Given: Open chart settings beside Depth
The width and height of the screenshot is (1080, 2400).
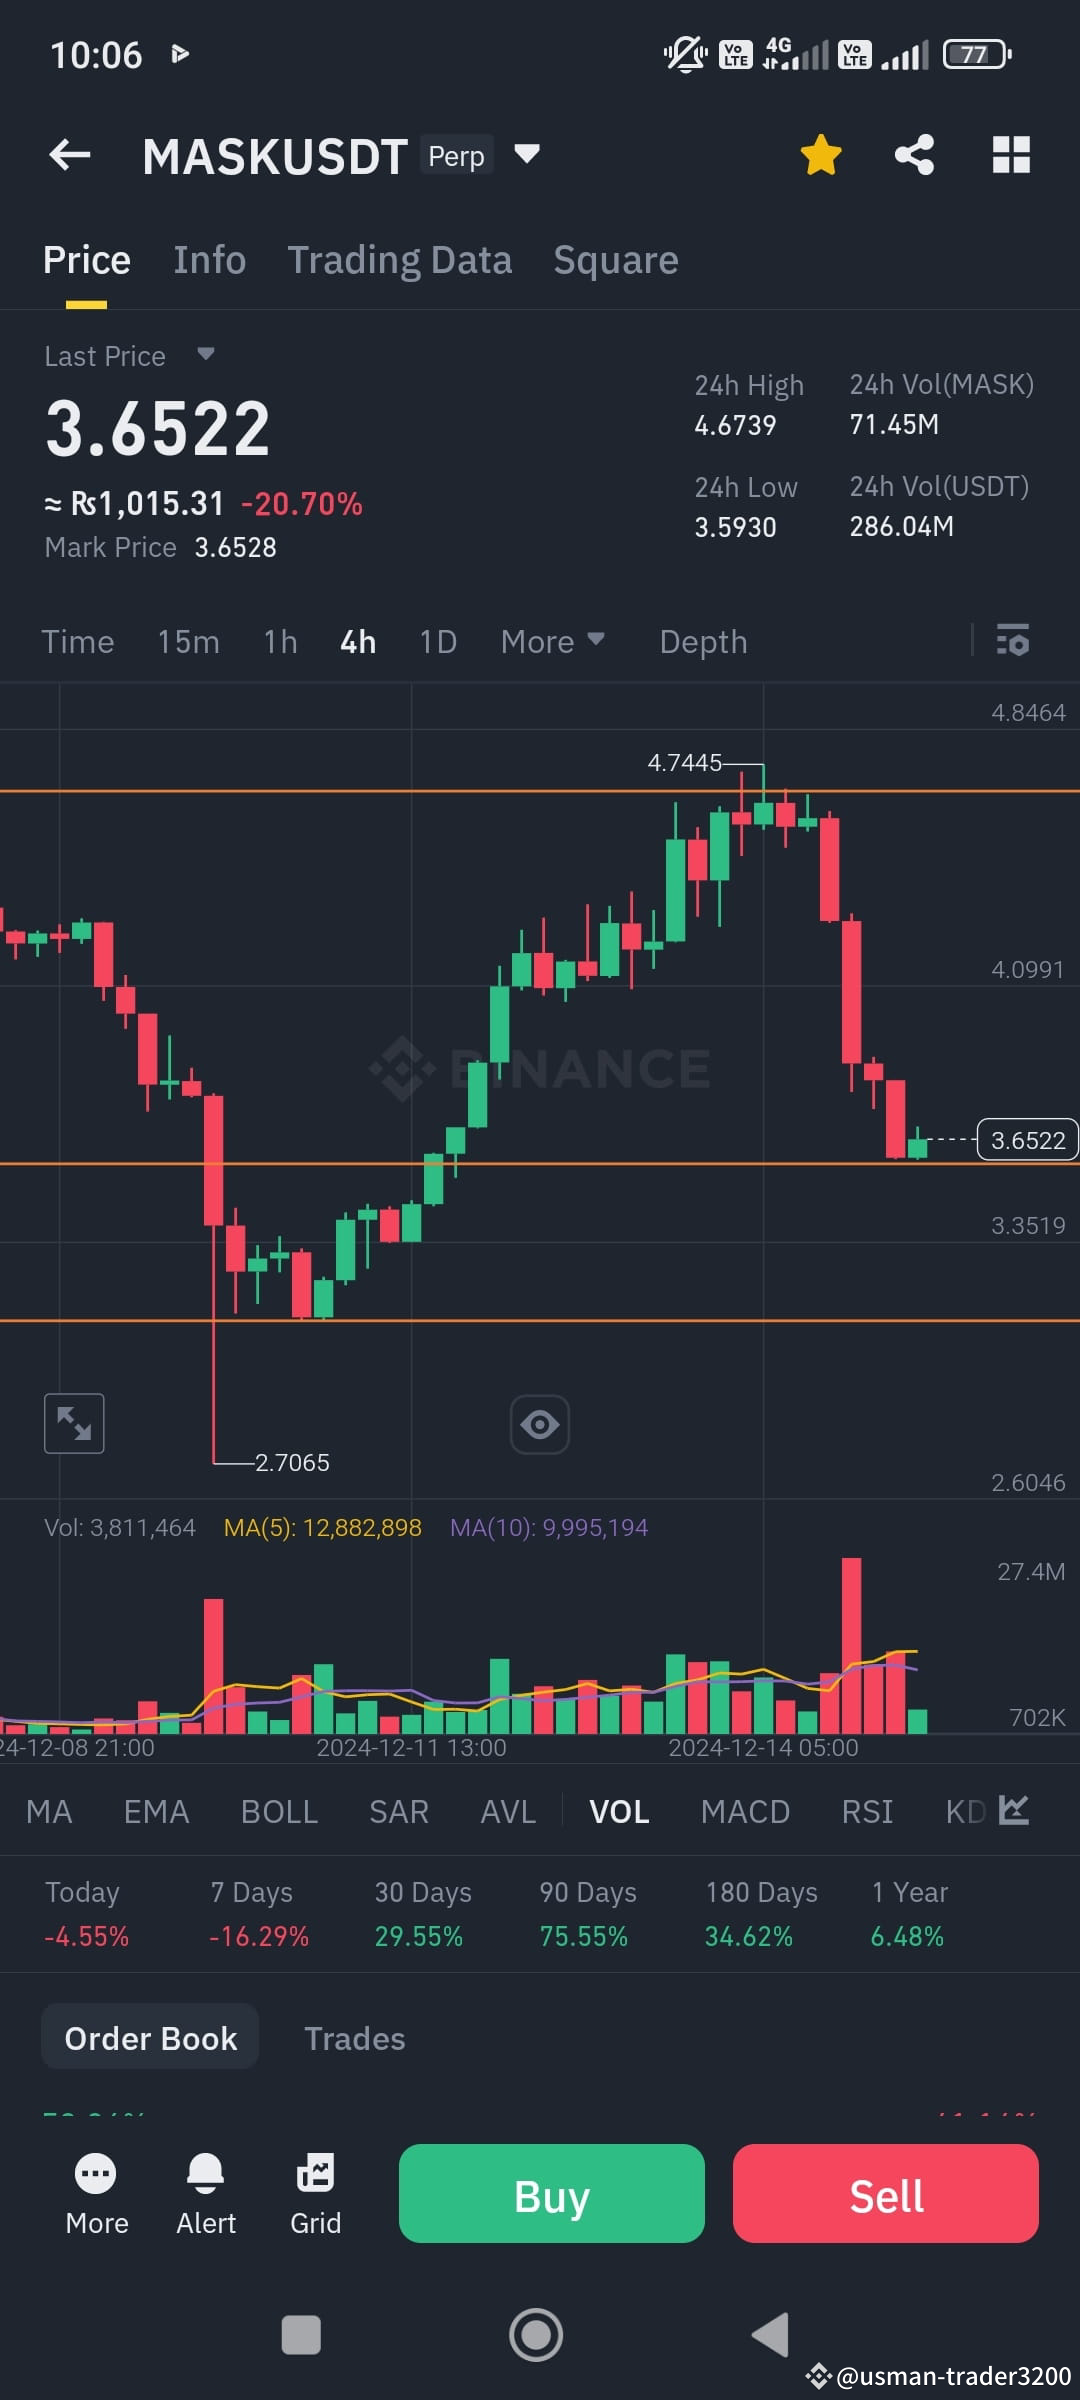Looking at the screenshot, I should (x=1013, y=641).
